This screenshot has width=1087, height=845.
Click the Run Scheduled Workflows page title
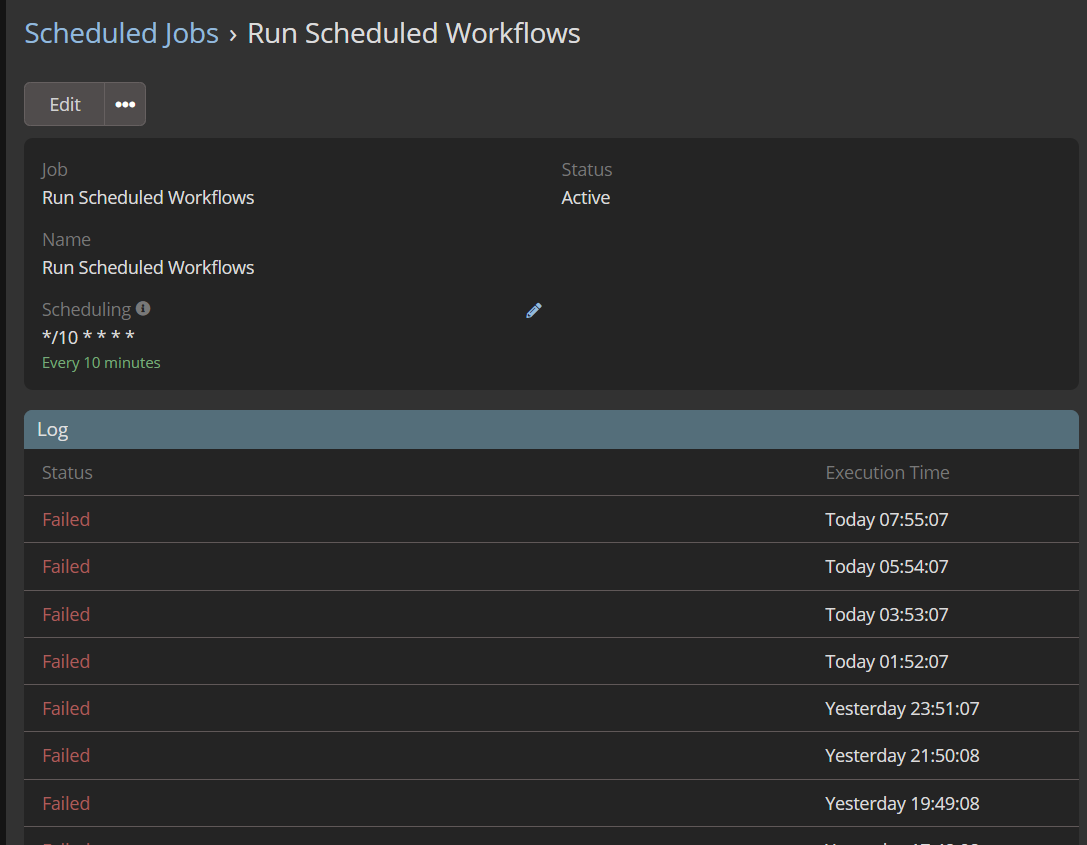[x=413, y=33]
